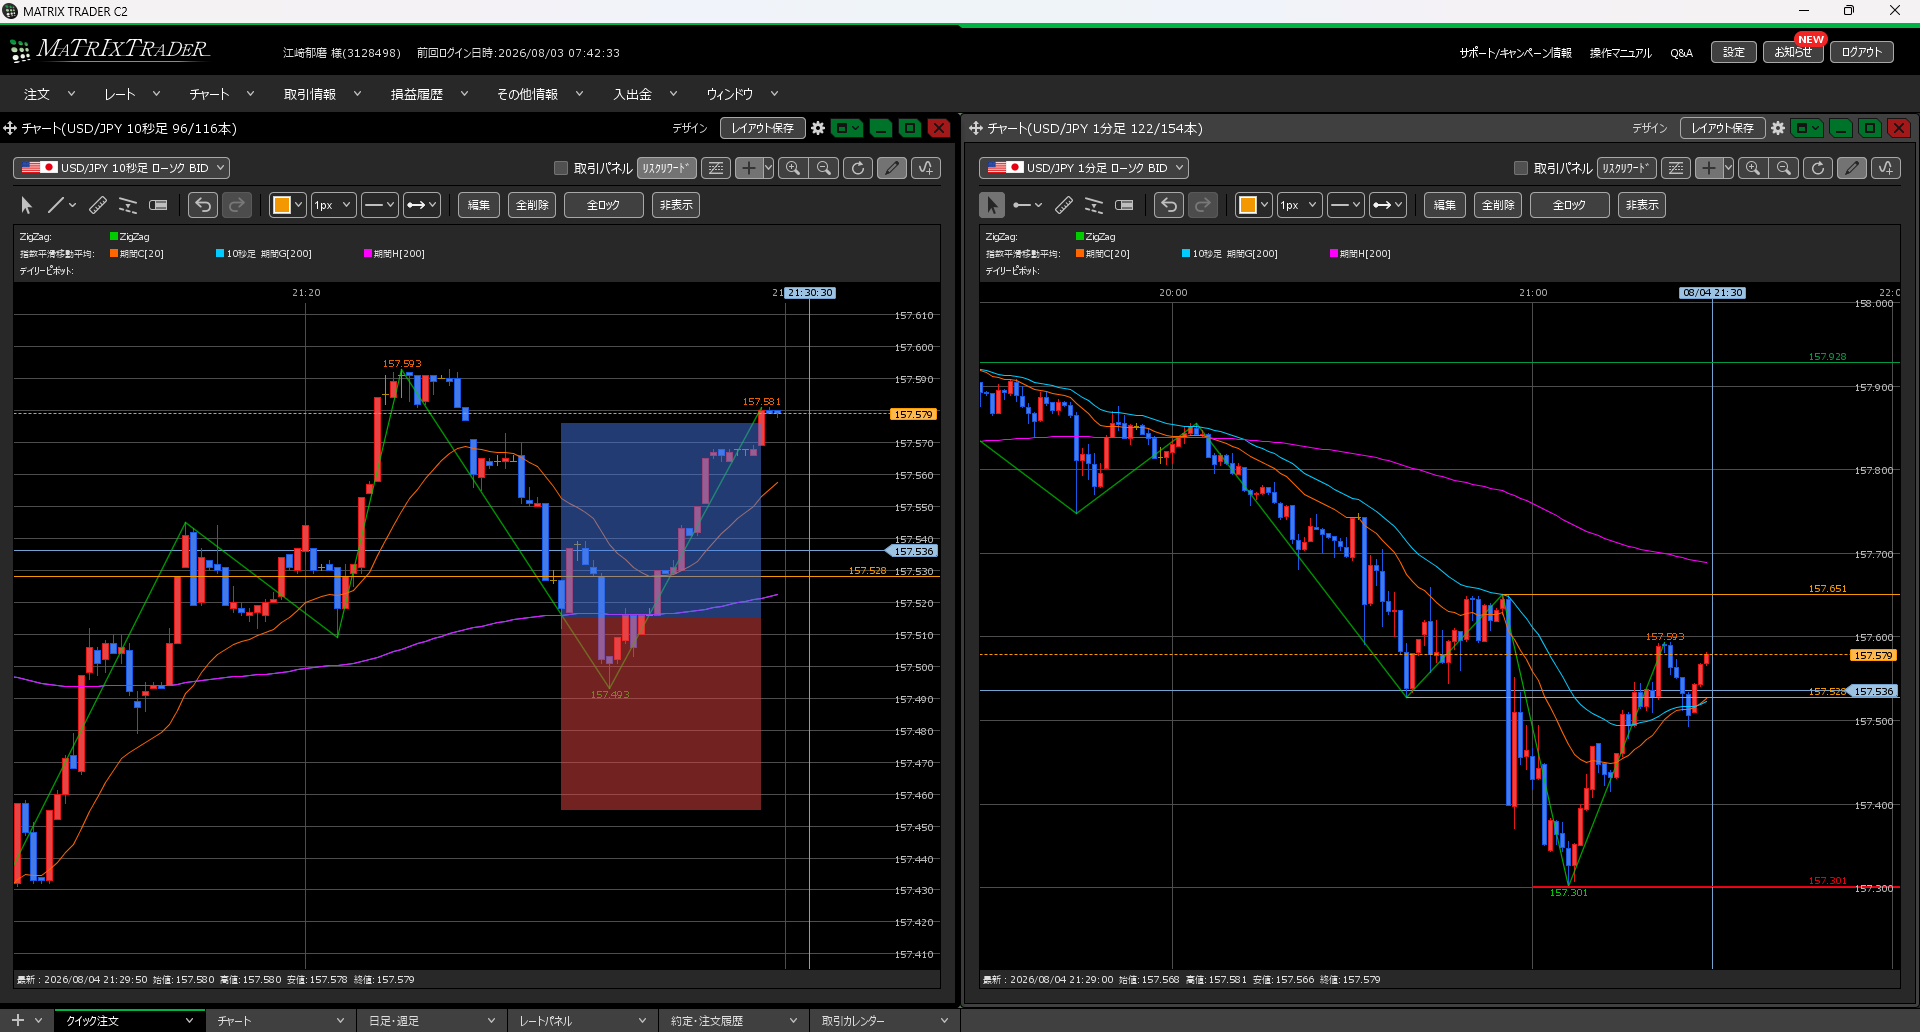Open the サポート/キャンペーン情報 link
Screen dimensions: 1920x1032
click(x=1515, y=53)
